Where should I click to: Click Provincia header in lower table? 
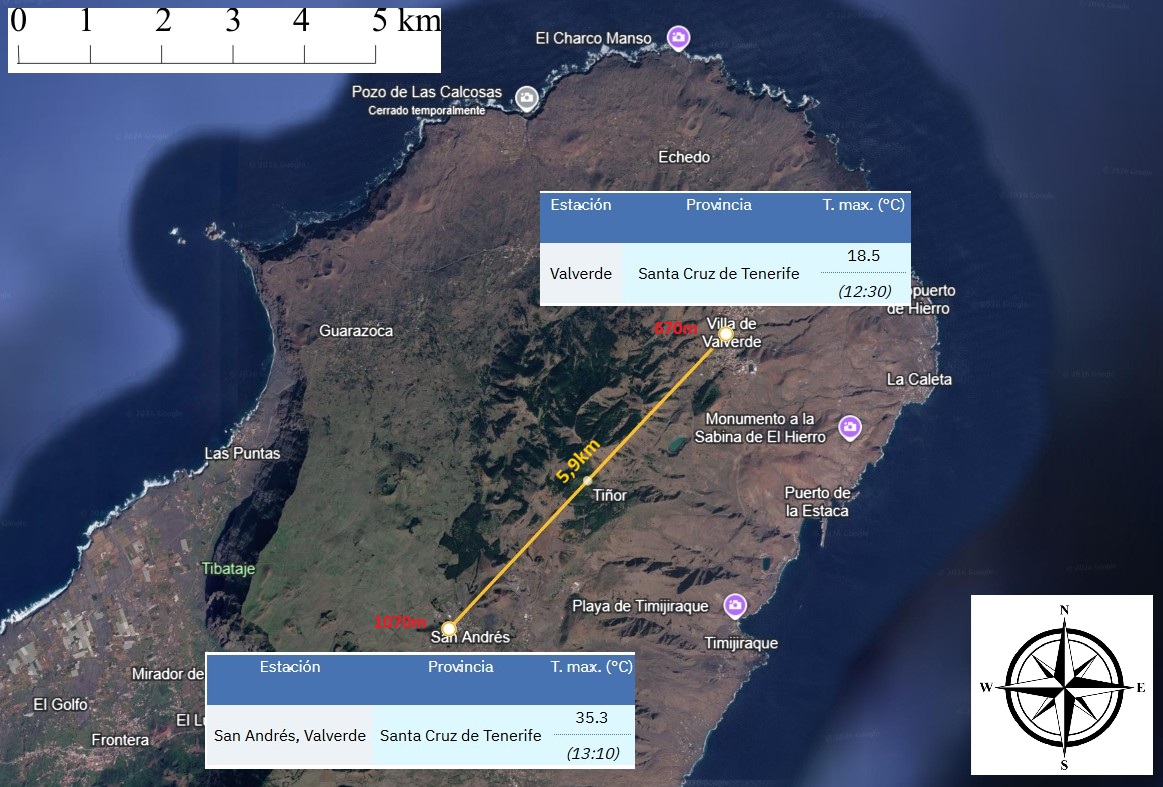click(x=461, y=667)
